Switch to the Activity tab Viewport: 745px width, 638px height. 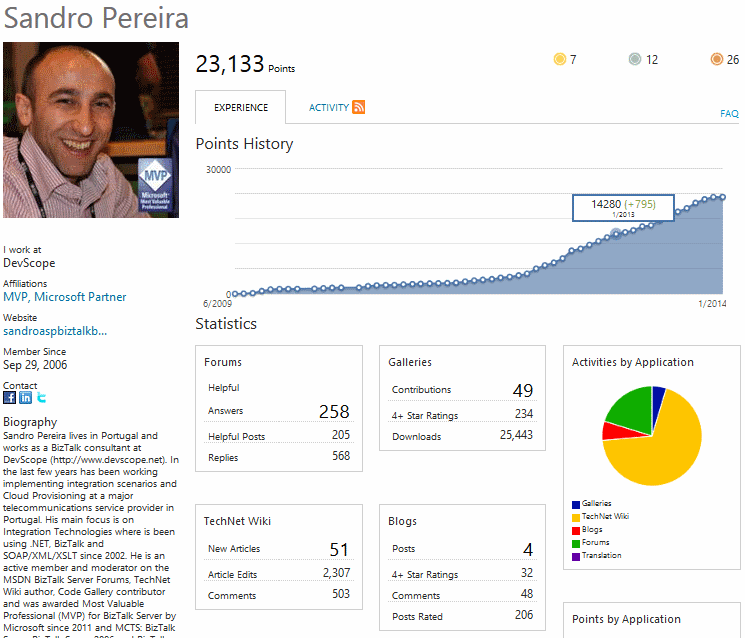tap(328, 108)
